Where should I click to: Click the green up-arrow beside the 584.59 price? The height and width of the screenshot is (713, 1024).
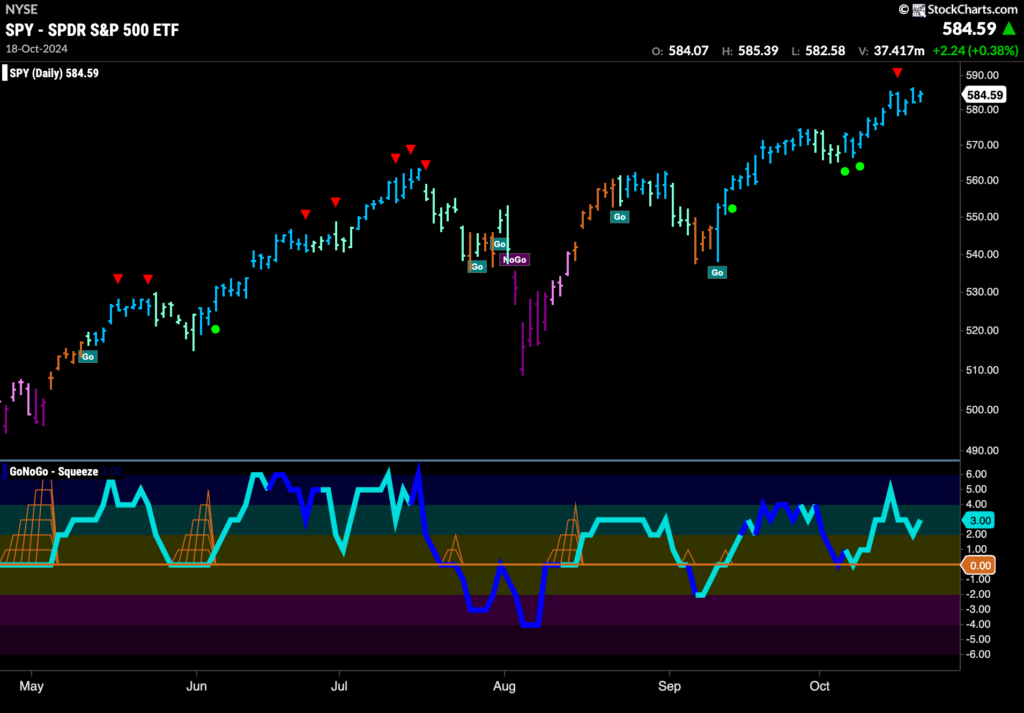pos(1010,29)
